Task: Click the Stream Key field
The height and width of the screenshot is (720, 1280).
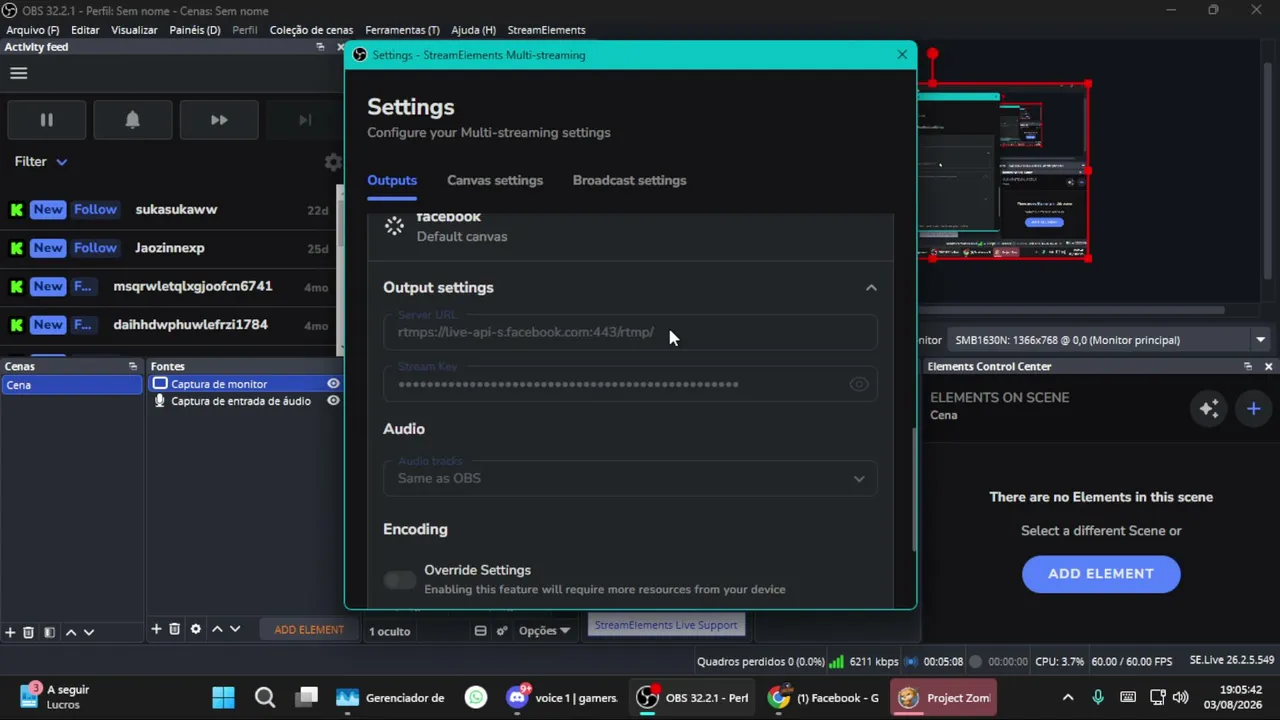Action: [x=630, y=384]
